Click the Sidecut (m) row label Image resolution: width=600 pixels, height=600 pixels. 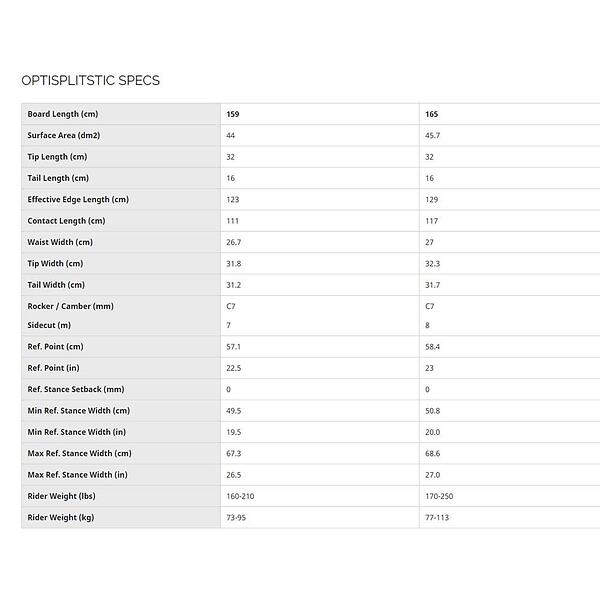click(x=49, y=325)
